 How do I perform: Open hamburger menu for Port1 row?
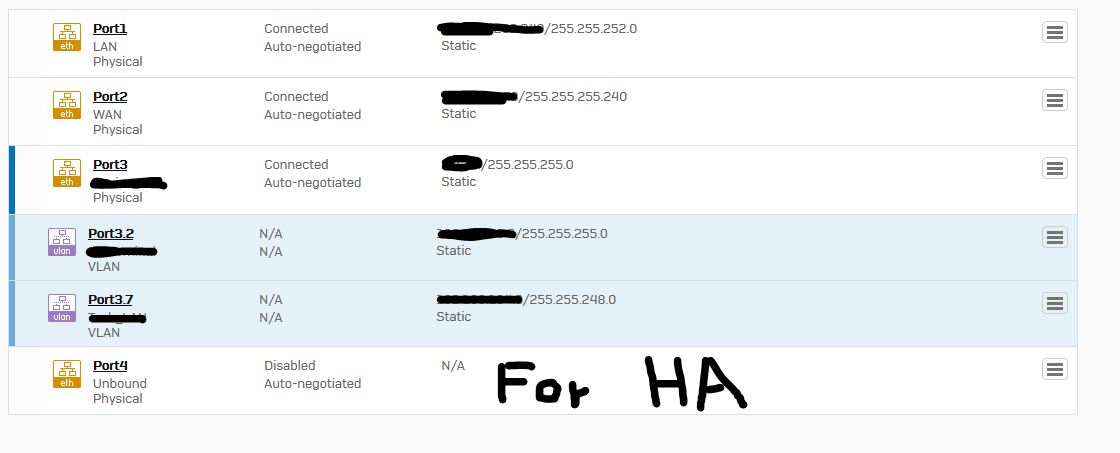(1055, 32)
